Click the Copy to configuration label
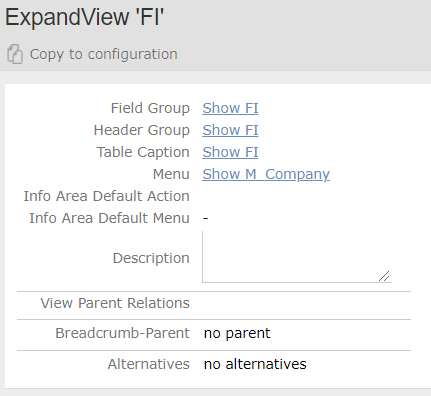 [x=104, y=54]
